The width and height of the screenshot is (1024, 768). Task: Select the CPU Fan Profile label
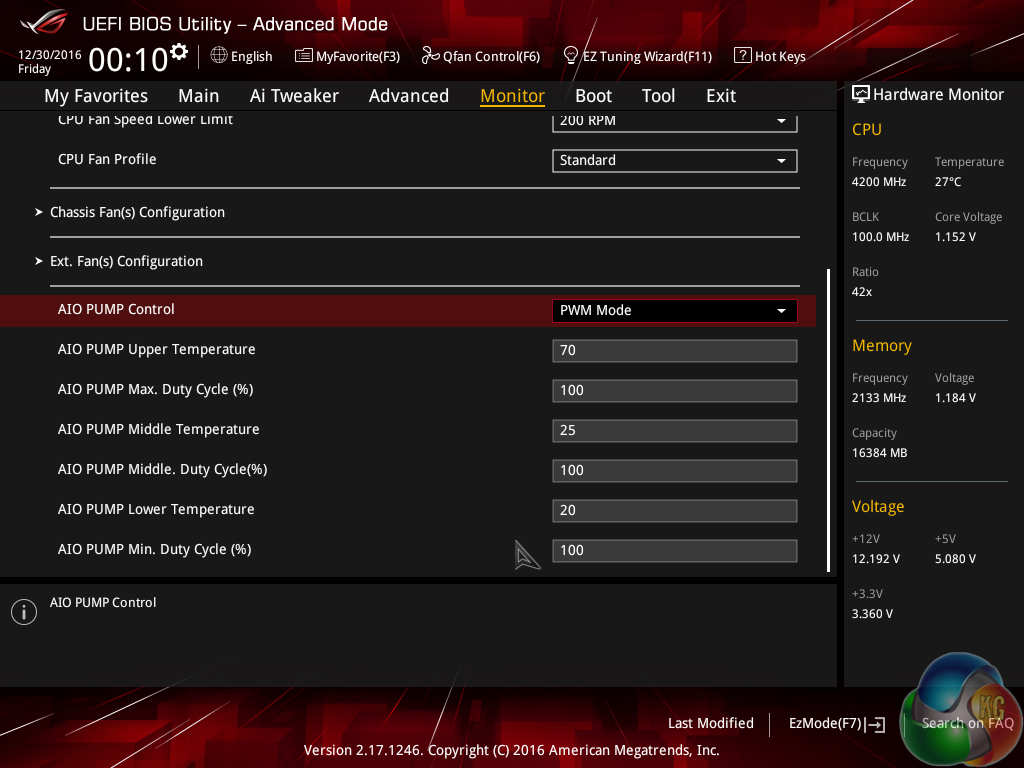[107, 159]
